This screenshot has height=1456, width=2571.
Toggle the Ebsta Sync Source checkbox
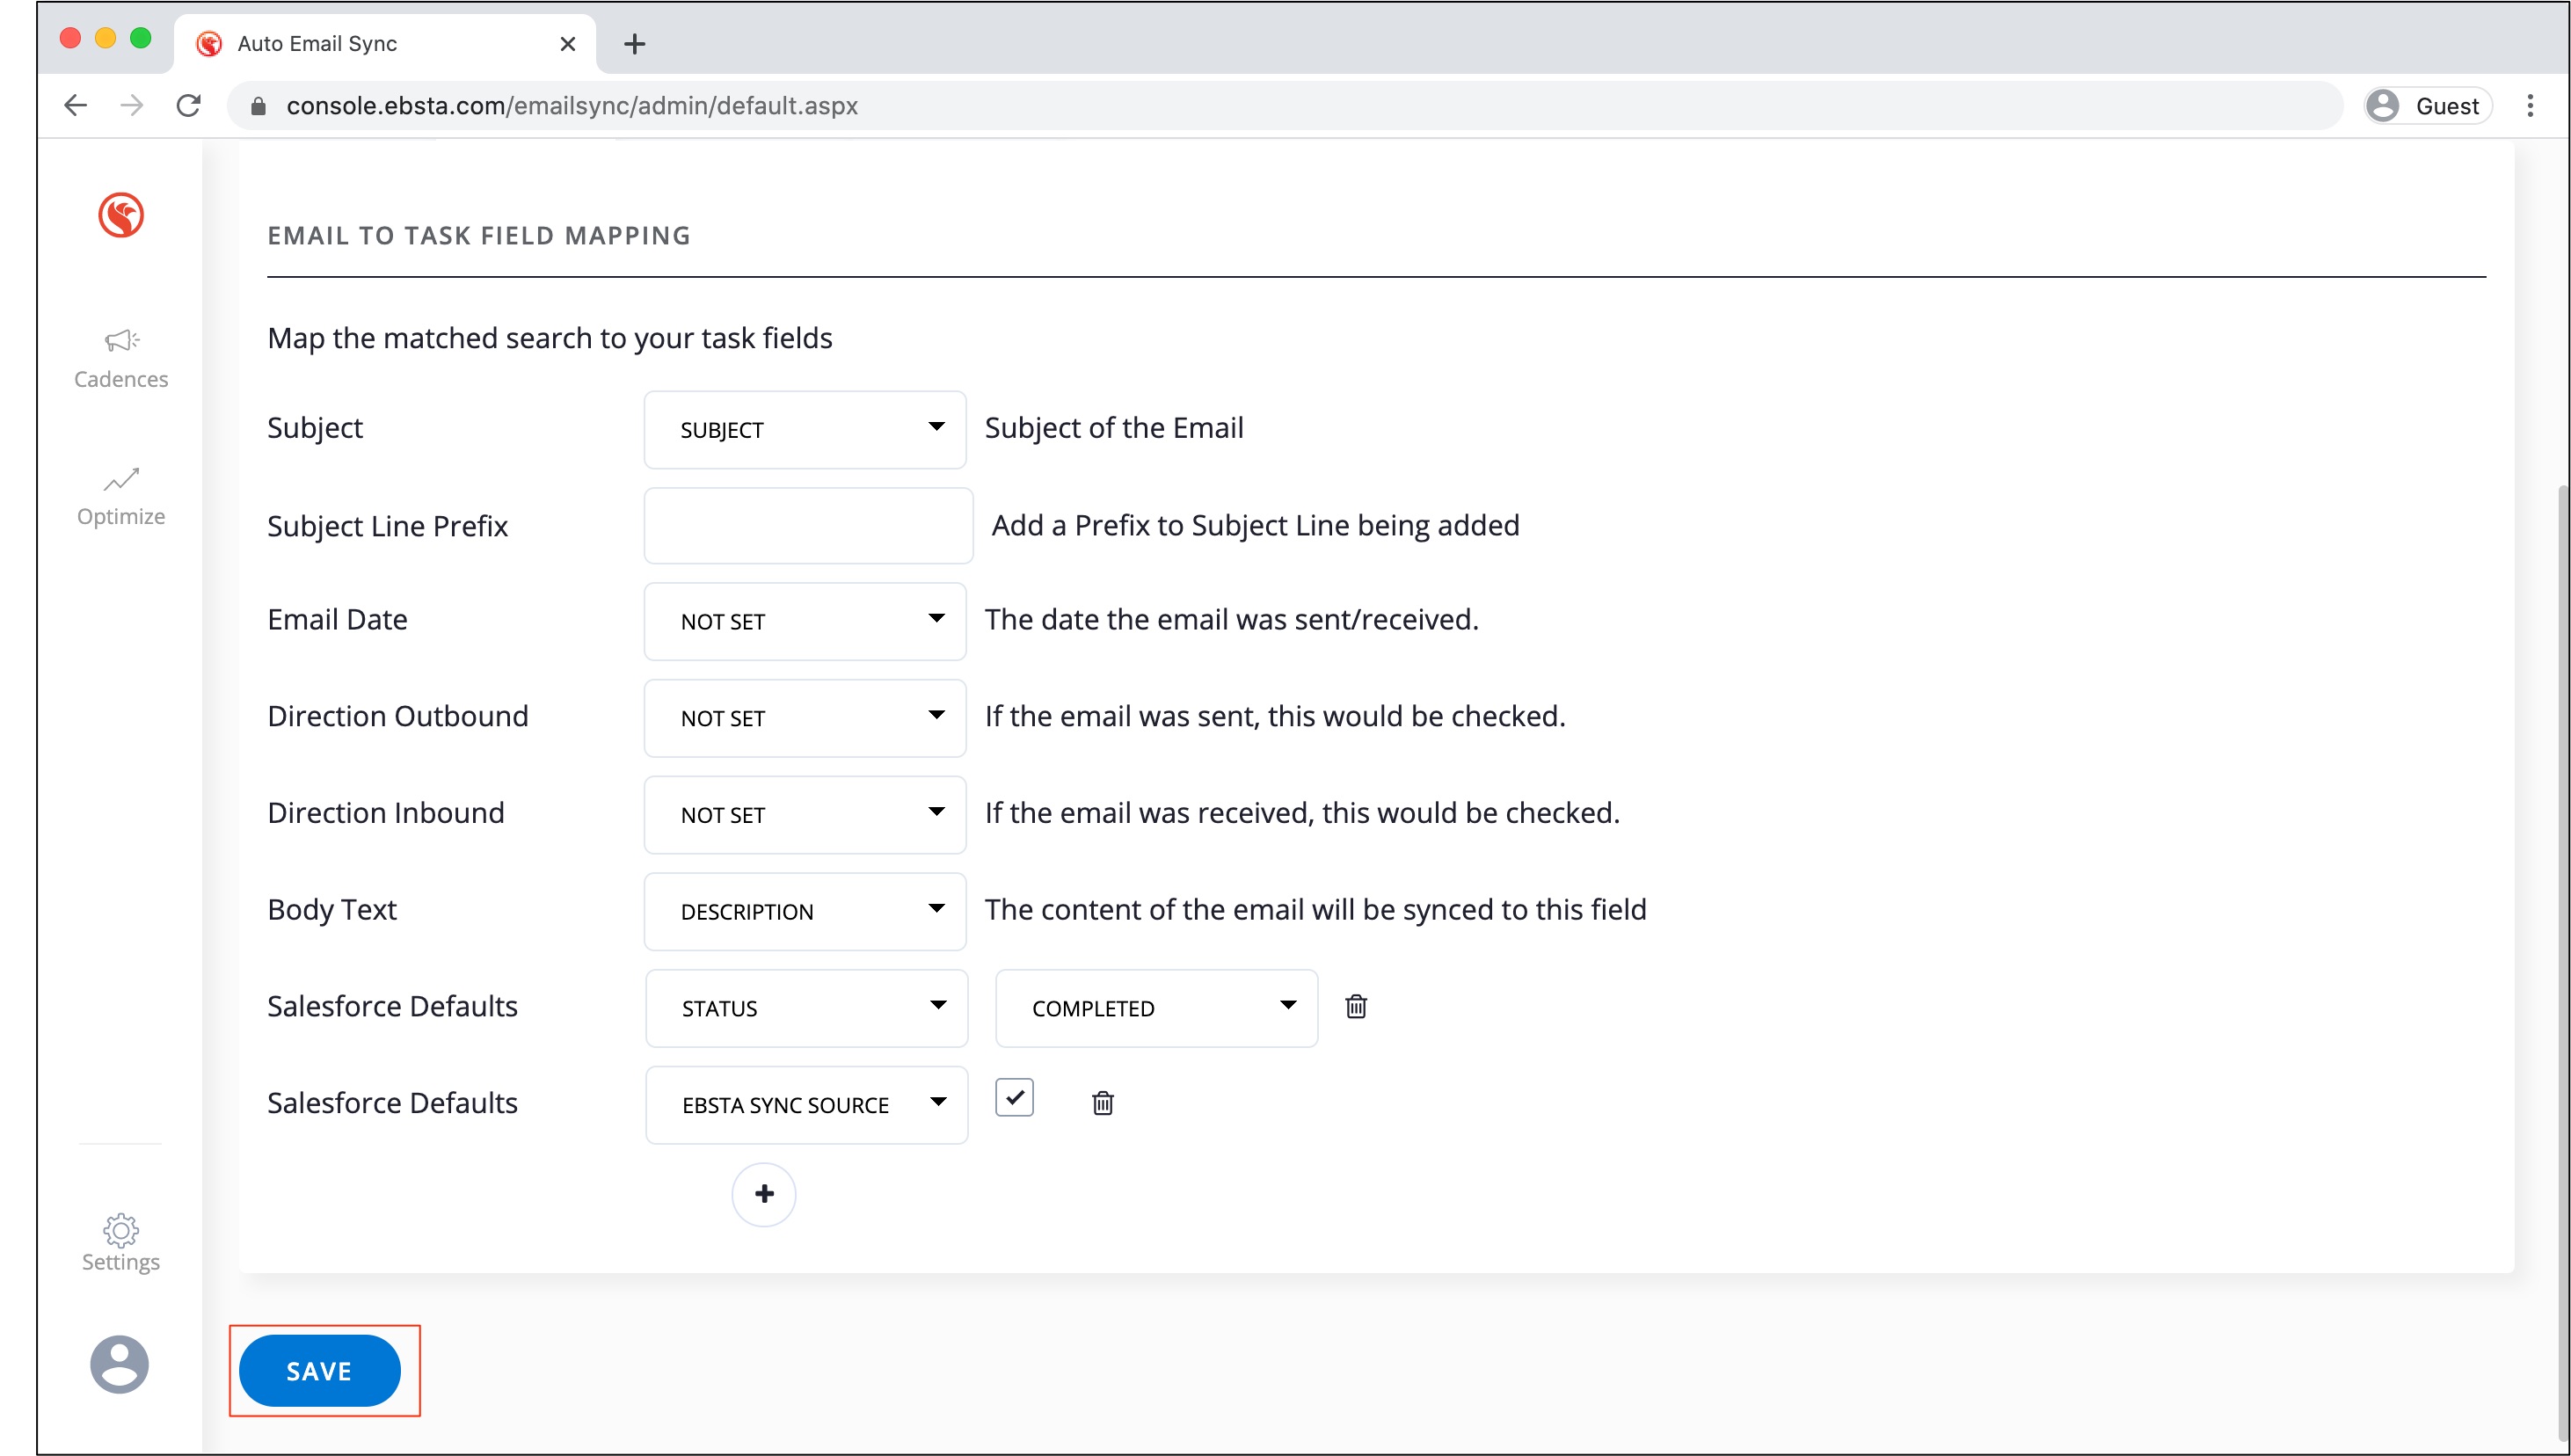pyautogui.click(x=1014, y=1097)
